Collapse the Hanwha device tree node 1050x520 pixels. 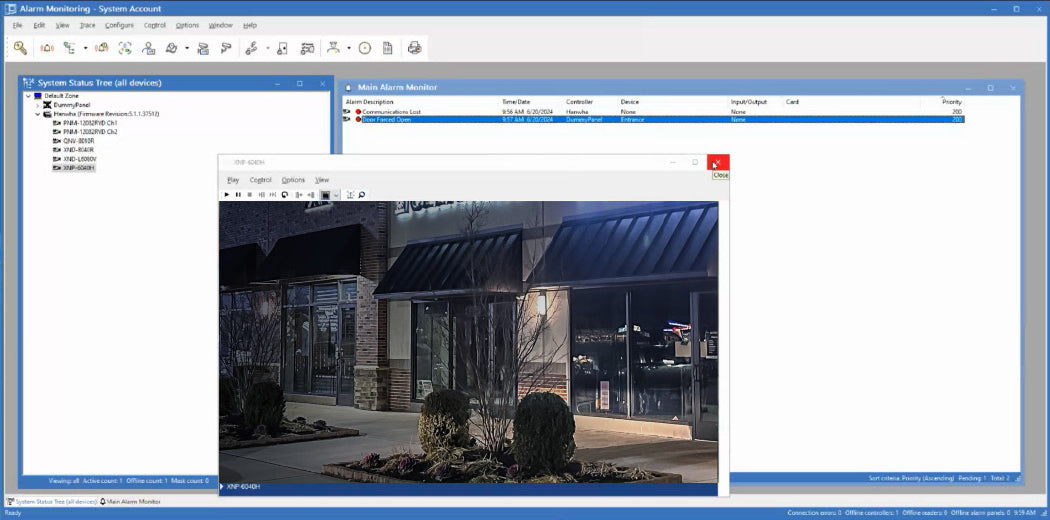(38, 114)
